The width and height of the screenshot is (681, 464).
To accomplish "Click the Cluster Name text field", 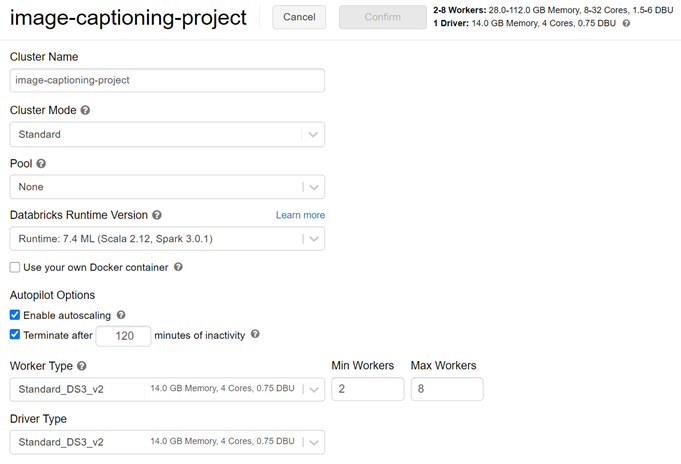I will tap(167, 81).
